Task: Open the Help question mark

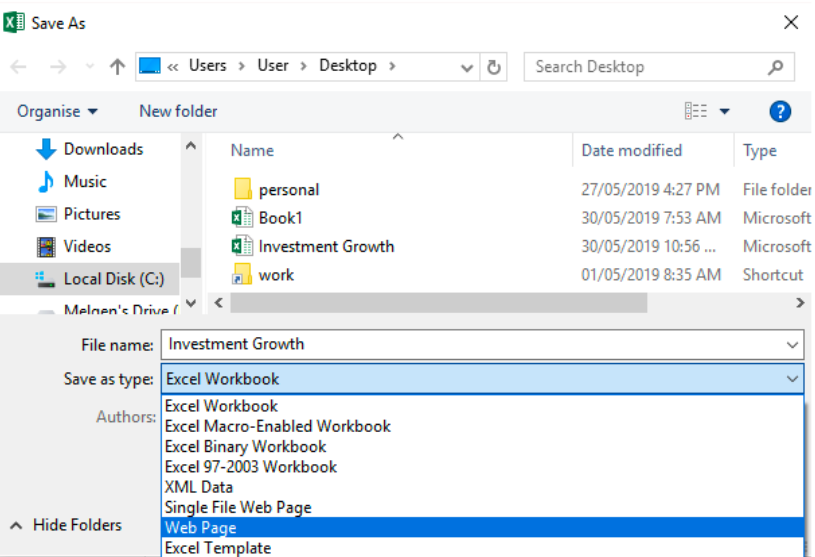Action: coord(780,111)
